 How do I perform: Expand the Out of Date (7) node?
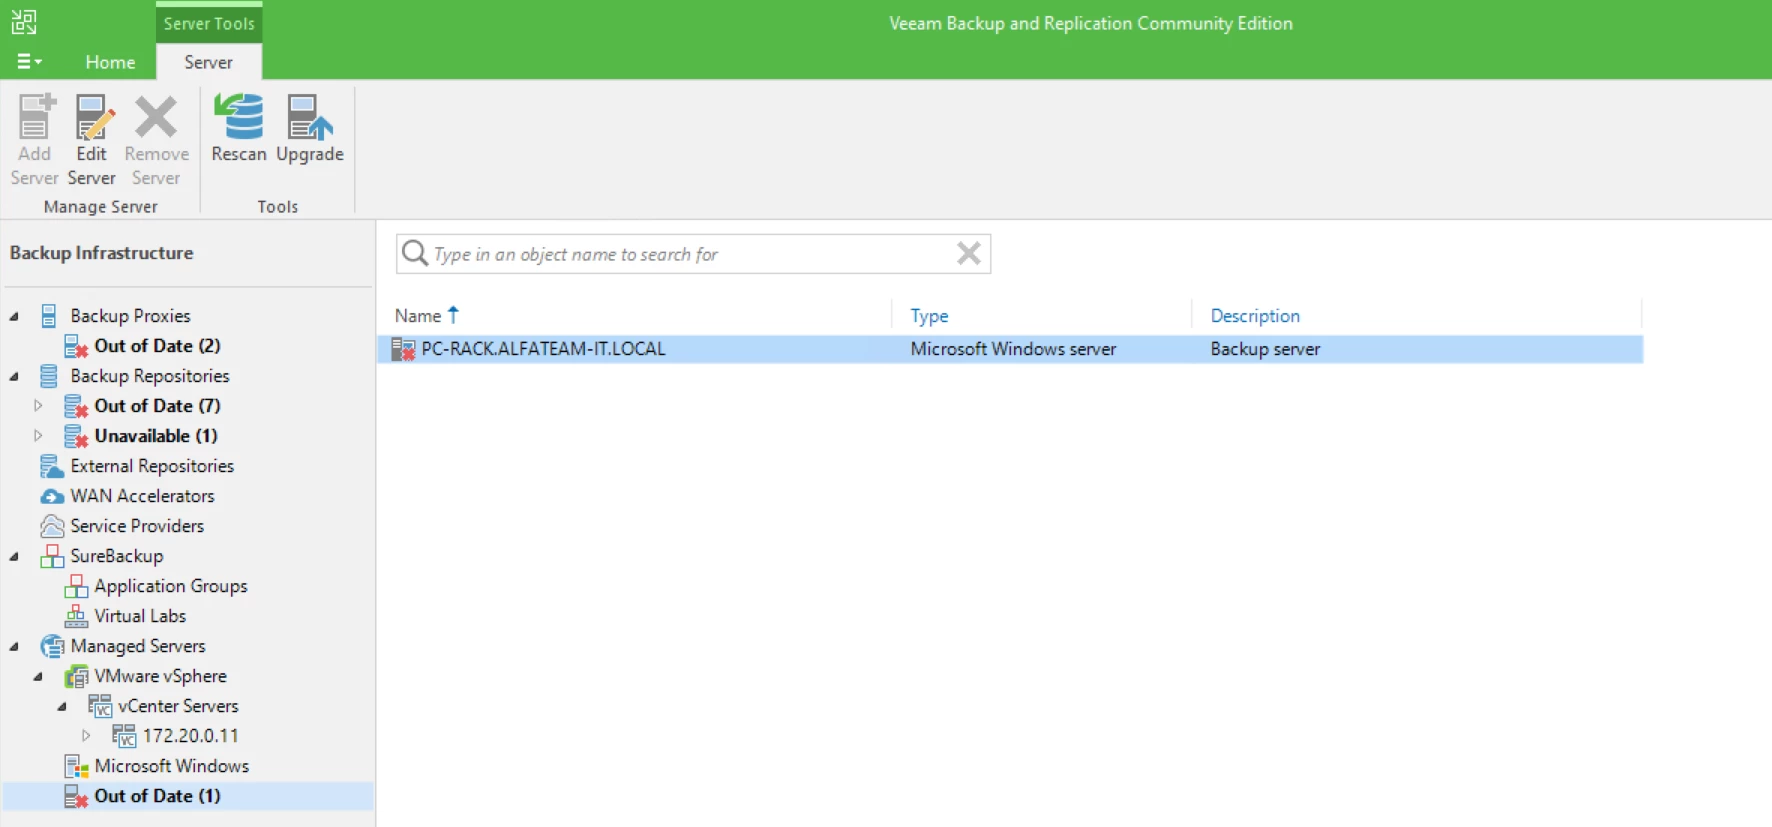pyautogui.click(x=38, y=406)
